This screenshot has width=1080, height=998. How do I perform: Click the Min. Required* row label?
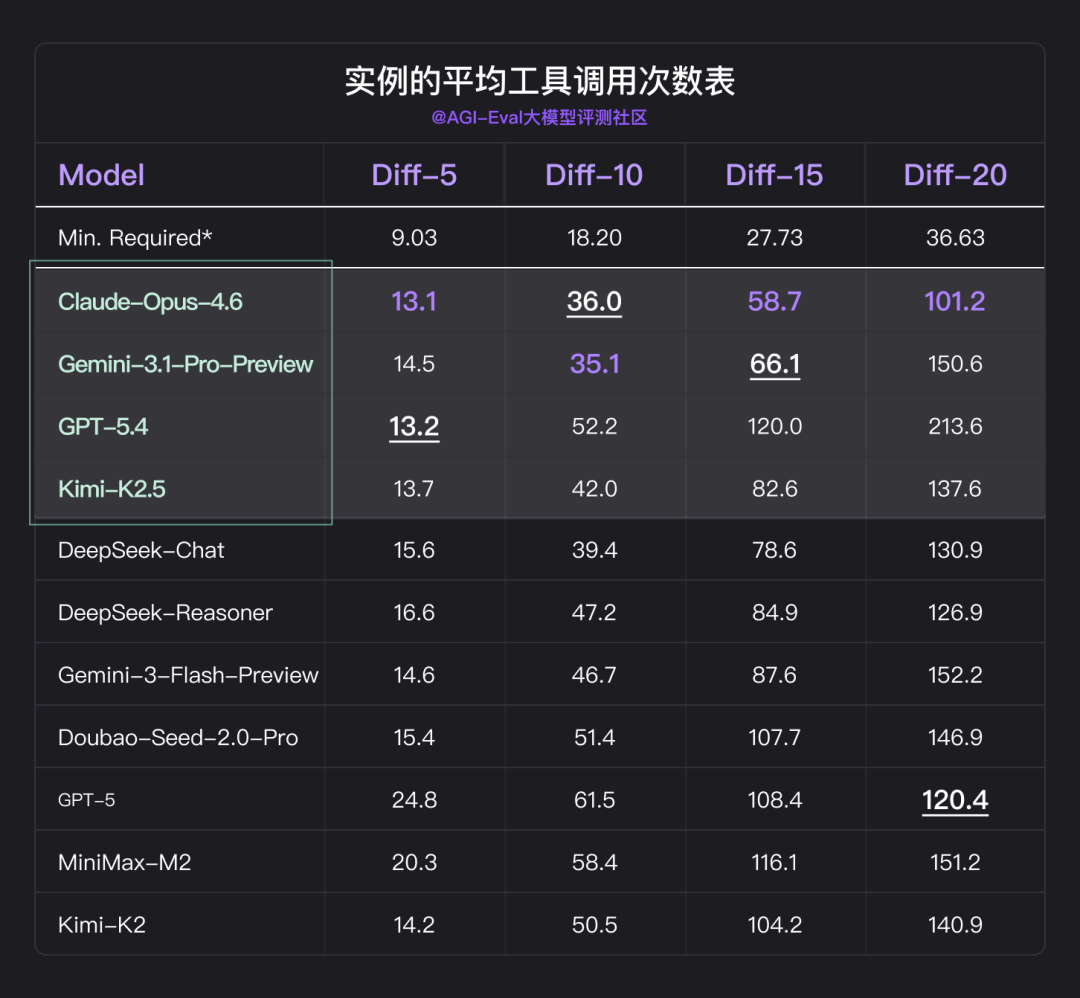pyautogui.click(x=135, y=238)
